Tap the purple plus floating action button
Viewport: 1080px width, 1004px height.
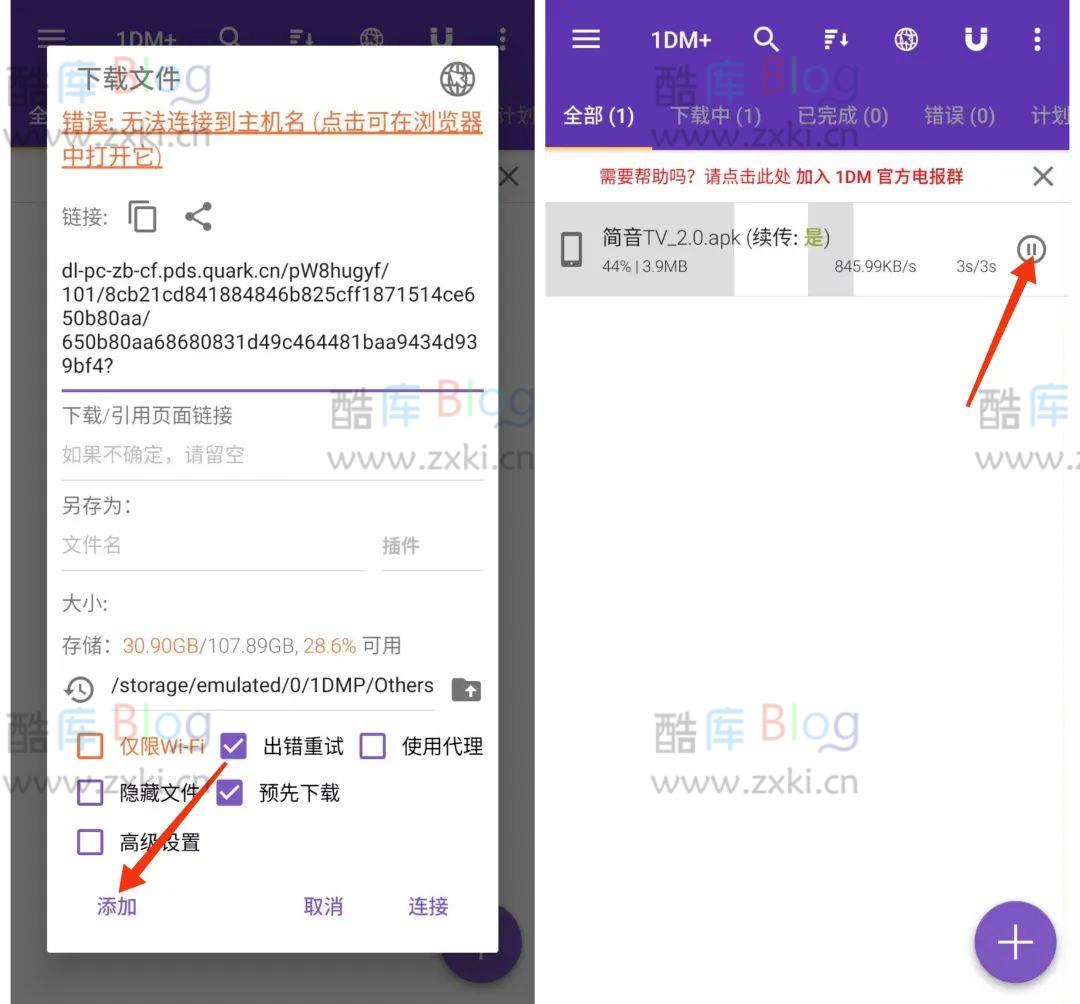(1014, 941)
